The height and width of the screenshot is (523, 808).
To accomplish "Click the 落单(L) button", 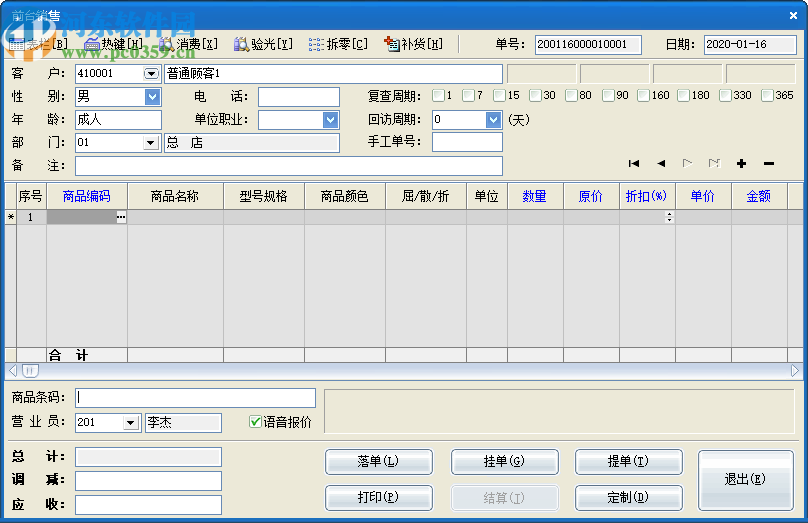I will tap(379, 462).
